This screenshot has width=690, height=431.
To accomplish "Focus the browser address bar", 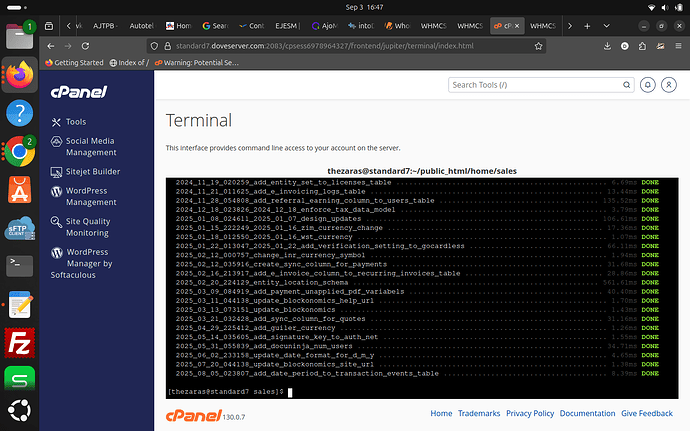I will pyautogui.click(x=347, y=46).
